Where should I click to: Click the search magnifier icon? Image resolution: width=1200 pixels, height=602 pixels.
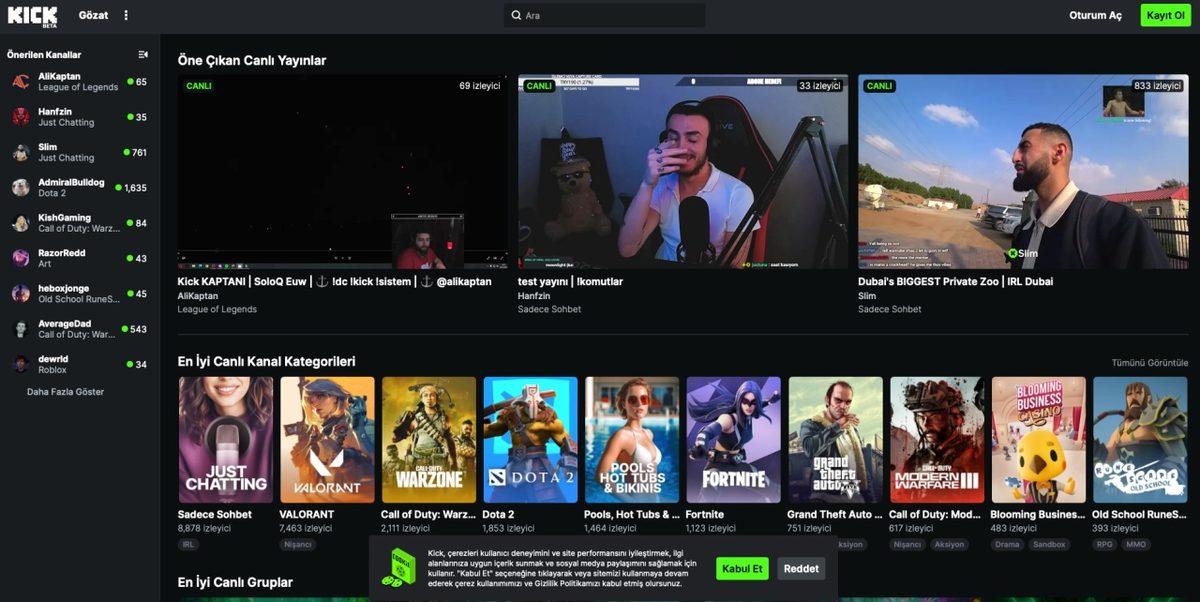515,15
